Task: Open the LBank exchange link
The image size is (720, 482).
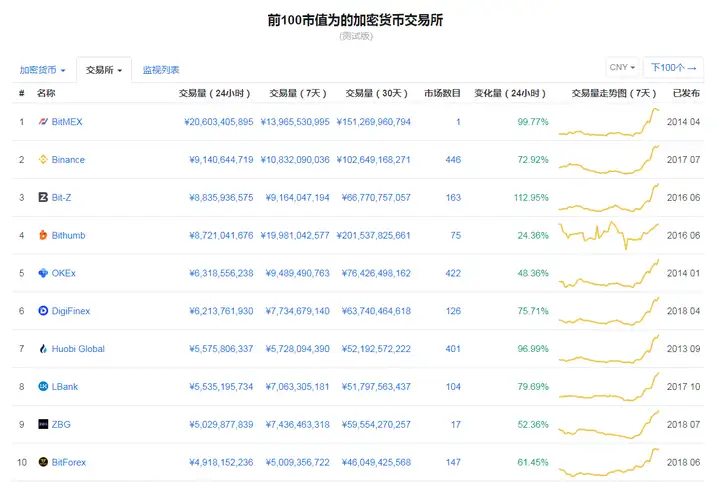Action: 65,387
